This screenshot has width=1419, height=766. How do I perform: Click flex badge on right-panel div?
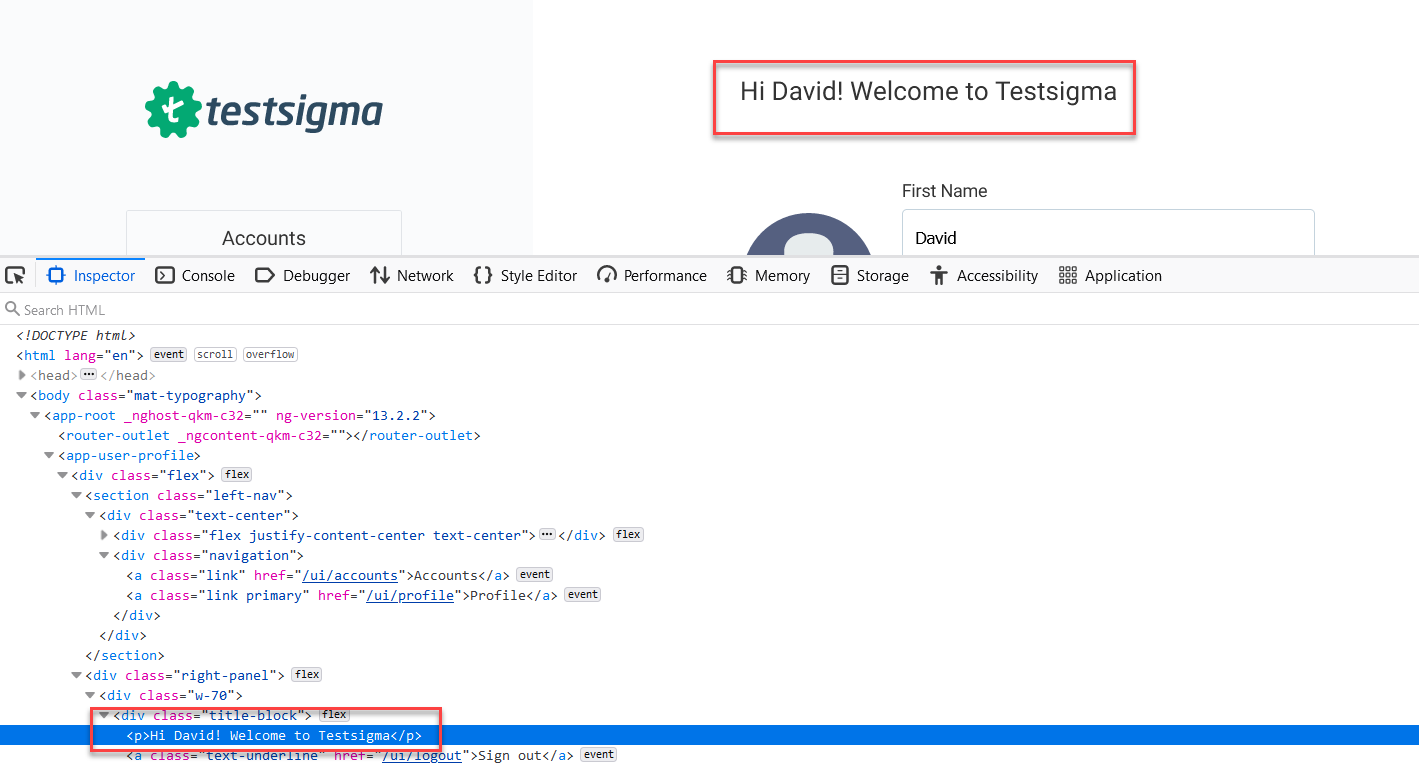(x=306, y=675)
